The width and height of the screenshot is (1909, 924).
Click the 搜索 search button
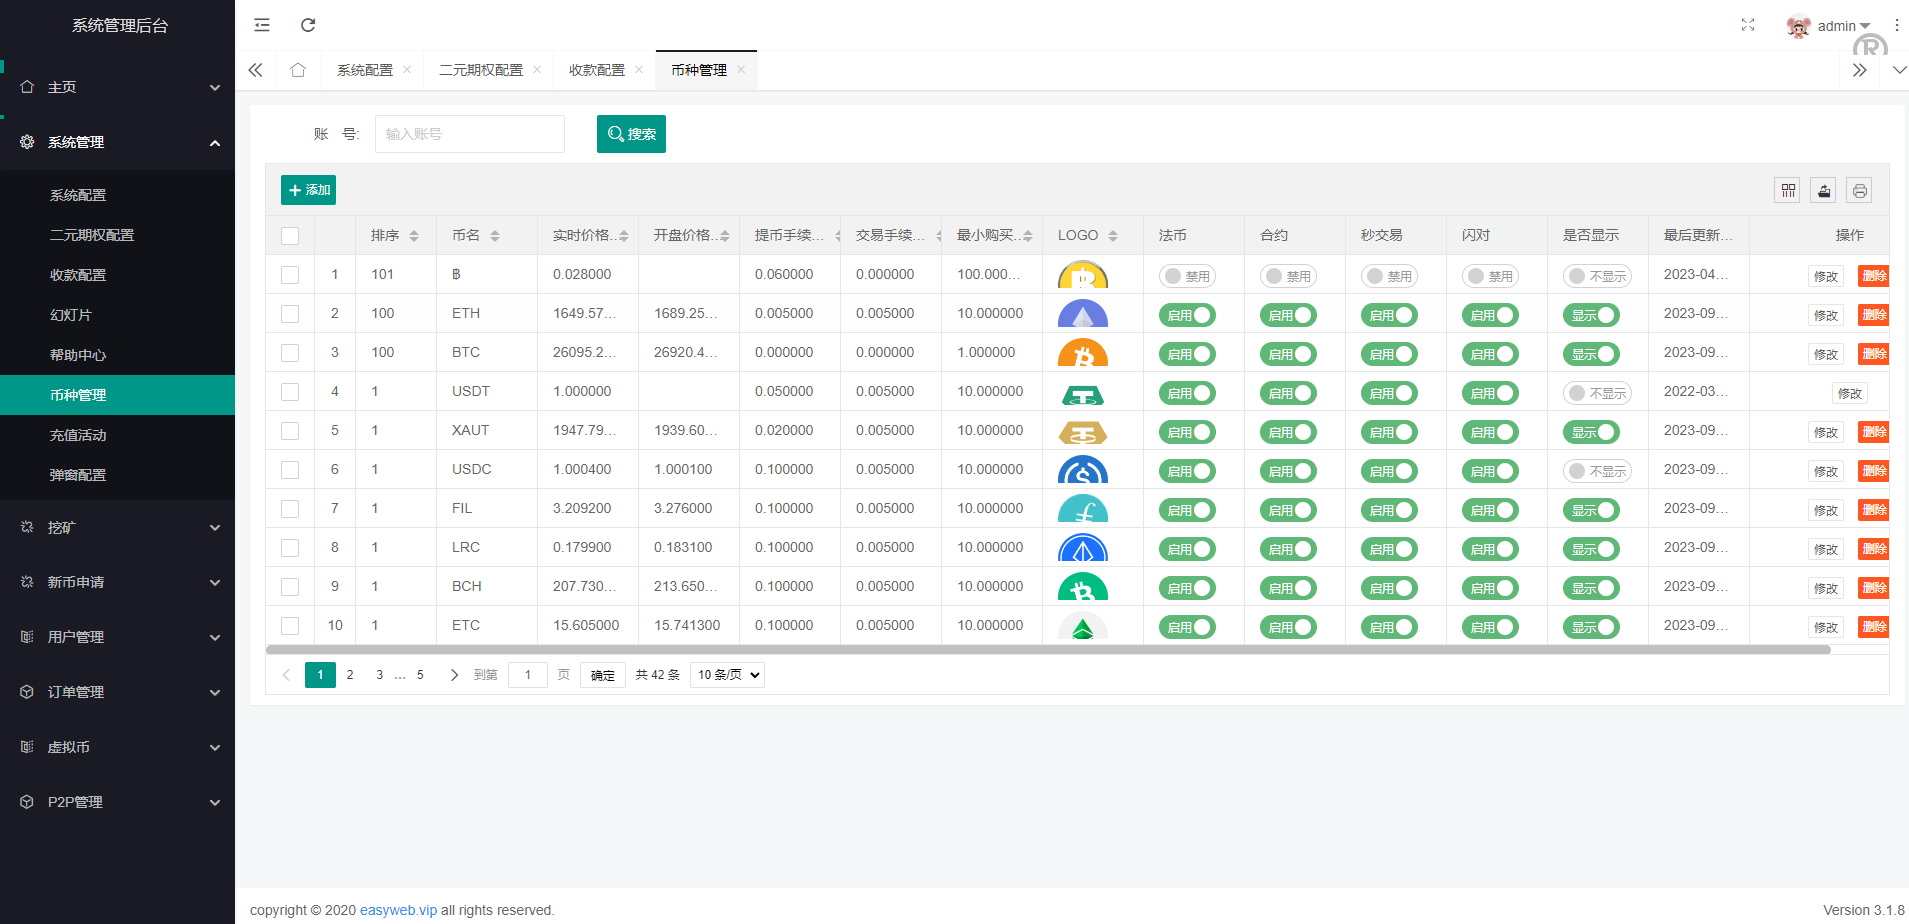631,134
